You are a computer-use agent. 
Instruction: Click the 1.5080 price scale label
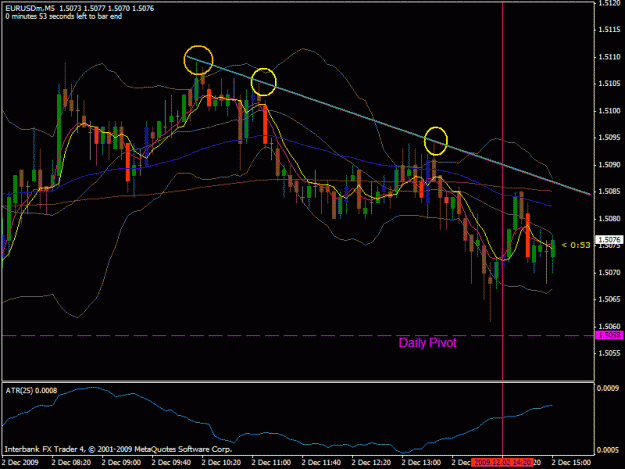tap(609, 218)
